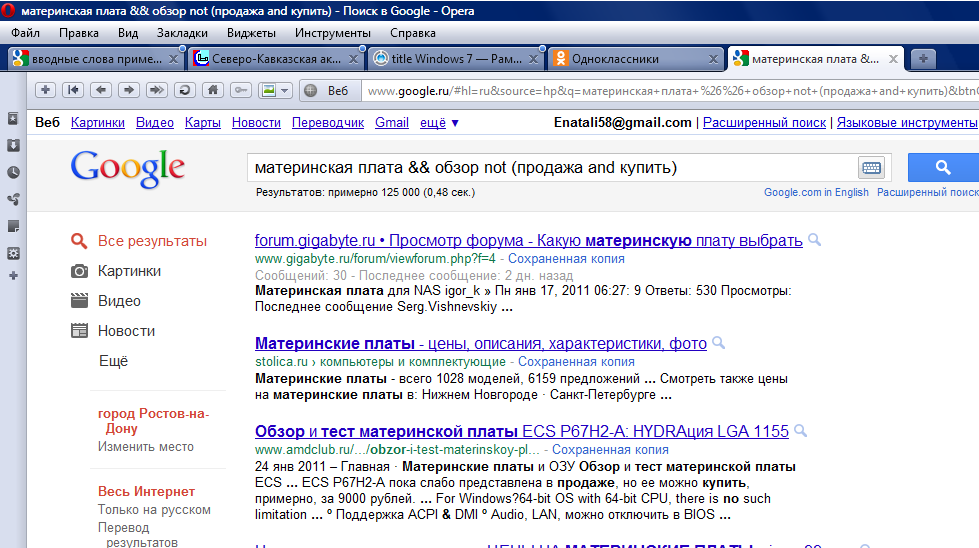Open Картинки link in top Google bar
The image size is (979, 548).
click(x=98, y=122)
